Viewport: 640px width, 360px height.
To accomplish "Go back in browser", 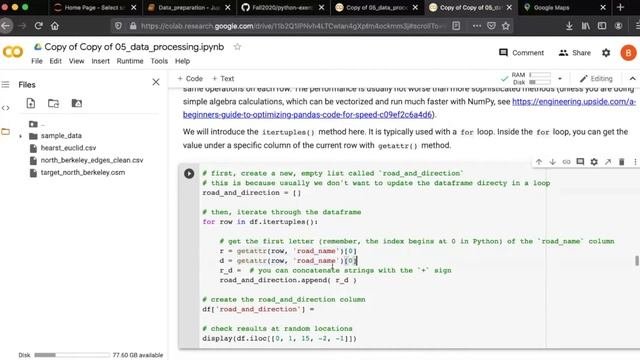I will point(6,26).
